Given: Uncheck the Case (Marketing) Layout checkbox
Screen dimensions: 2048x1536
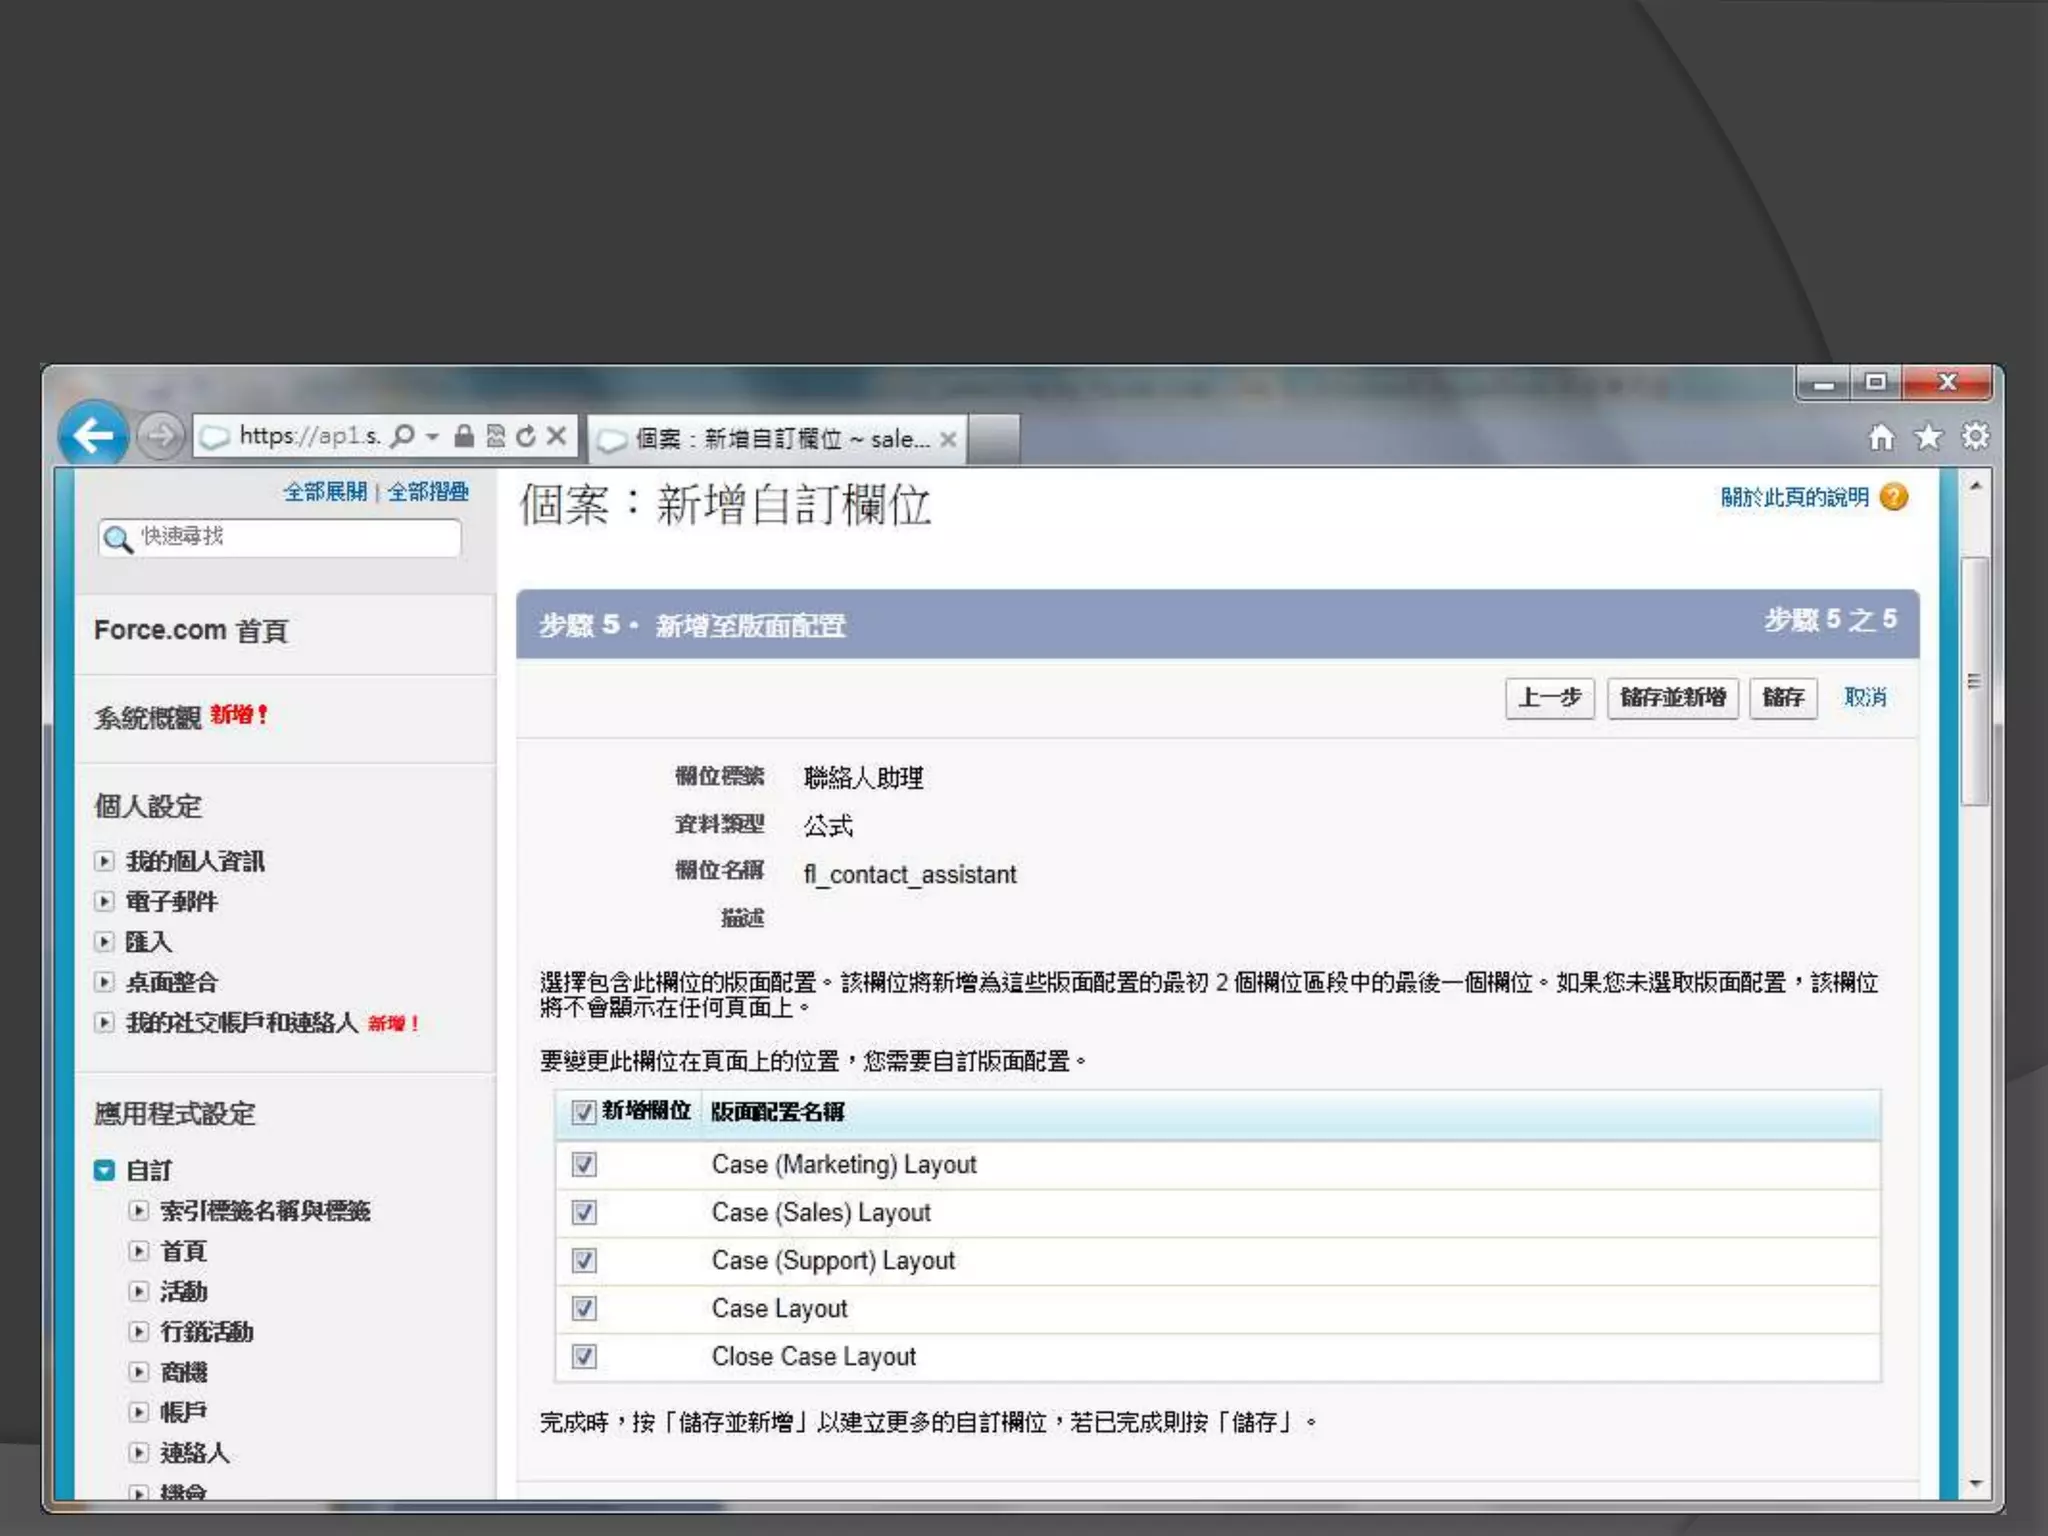Looking at the screenshot, I should [x=584, y=1164].
